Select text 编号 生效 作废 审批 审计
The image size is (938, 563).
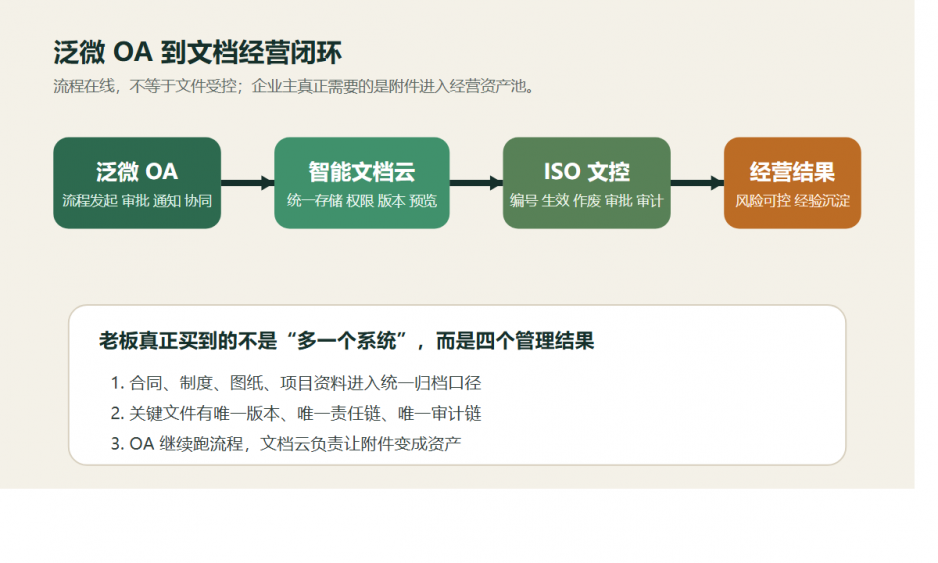(x=586, y=200)
